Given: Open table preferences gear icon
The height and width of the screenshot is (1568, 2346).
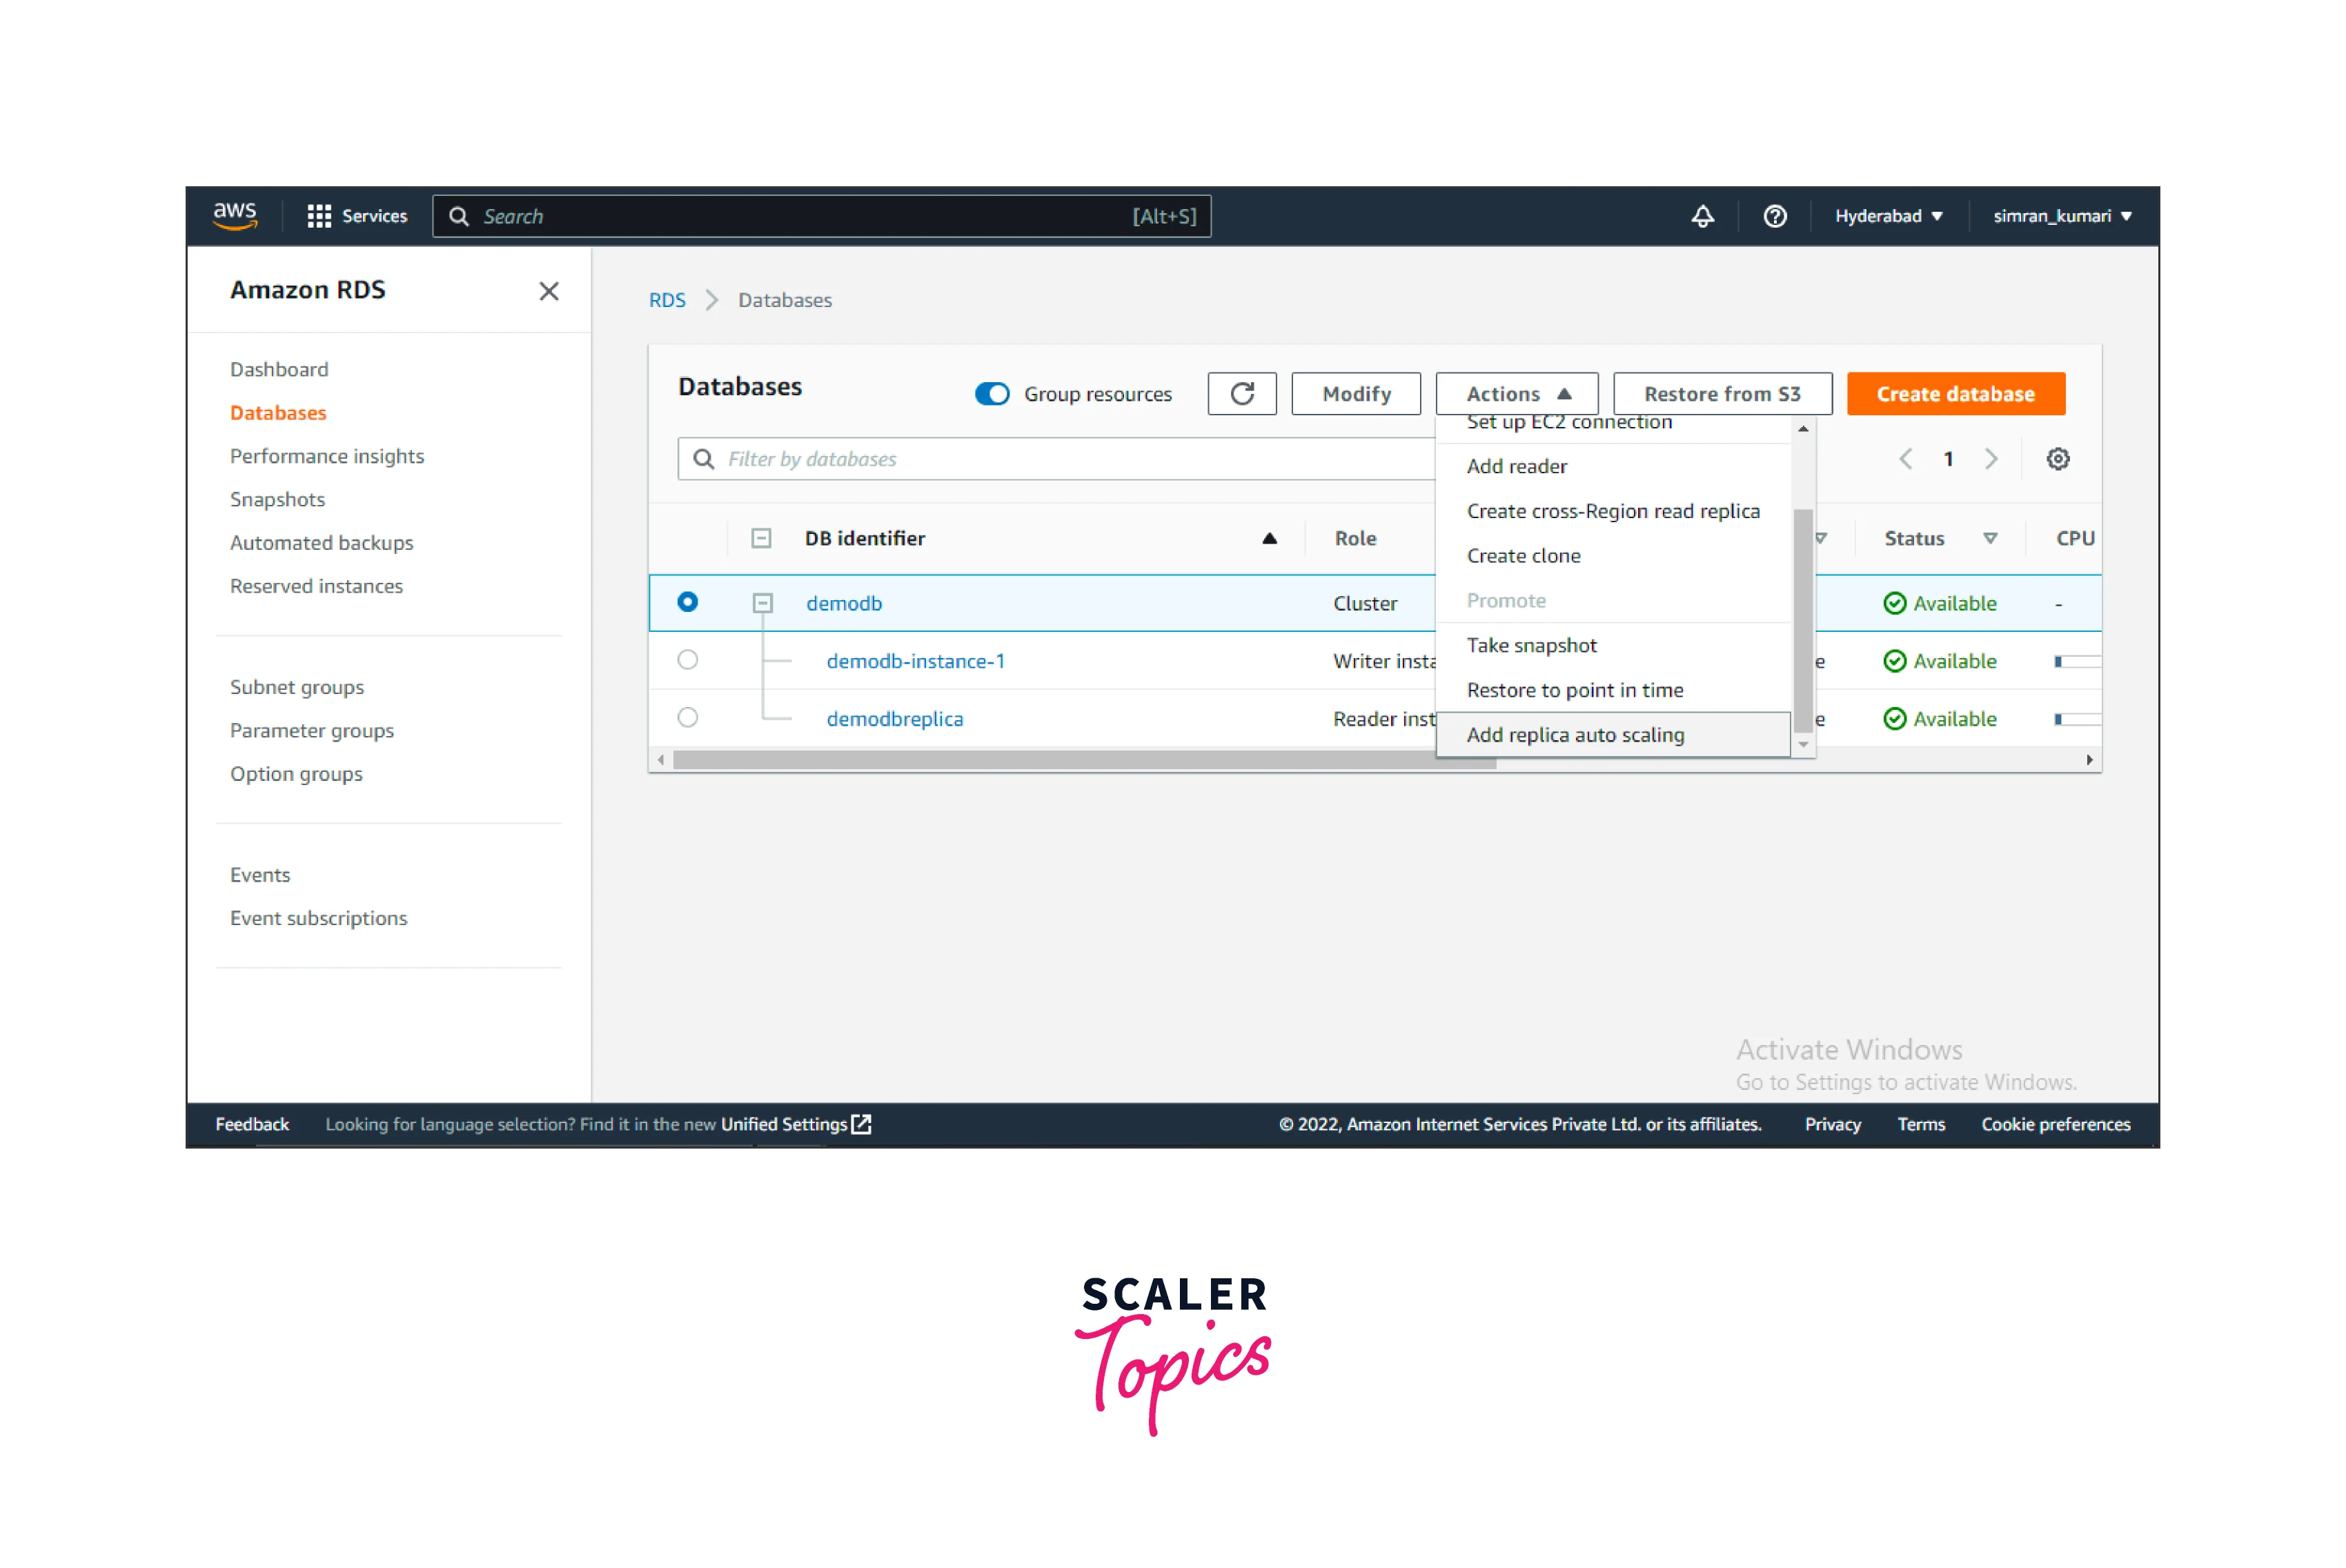Looking at the screenshot, I should [2057, 459].
